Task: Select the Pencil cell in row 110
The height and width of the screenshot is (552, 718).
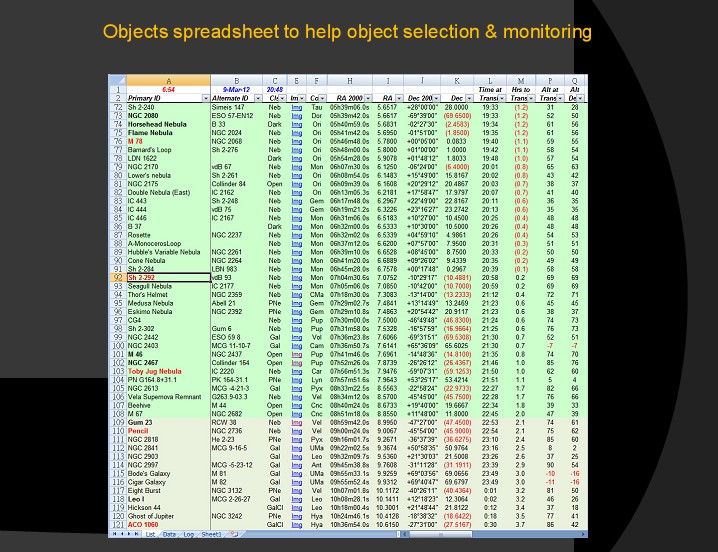Action: 168,431
